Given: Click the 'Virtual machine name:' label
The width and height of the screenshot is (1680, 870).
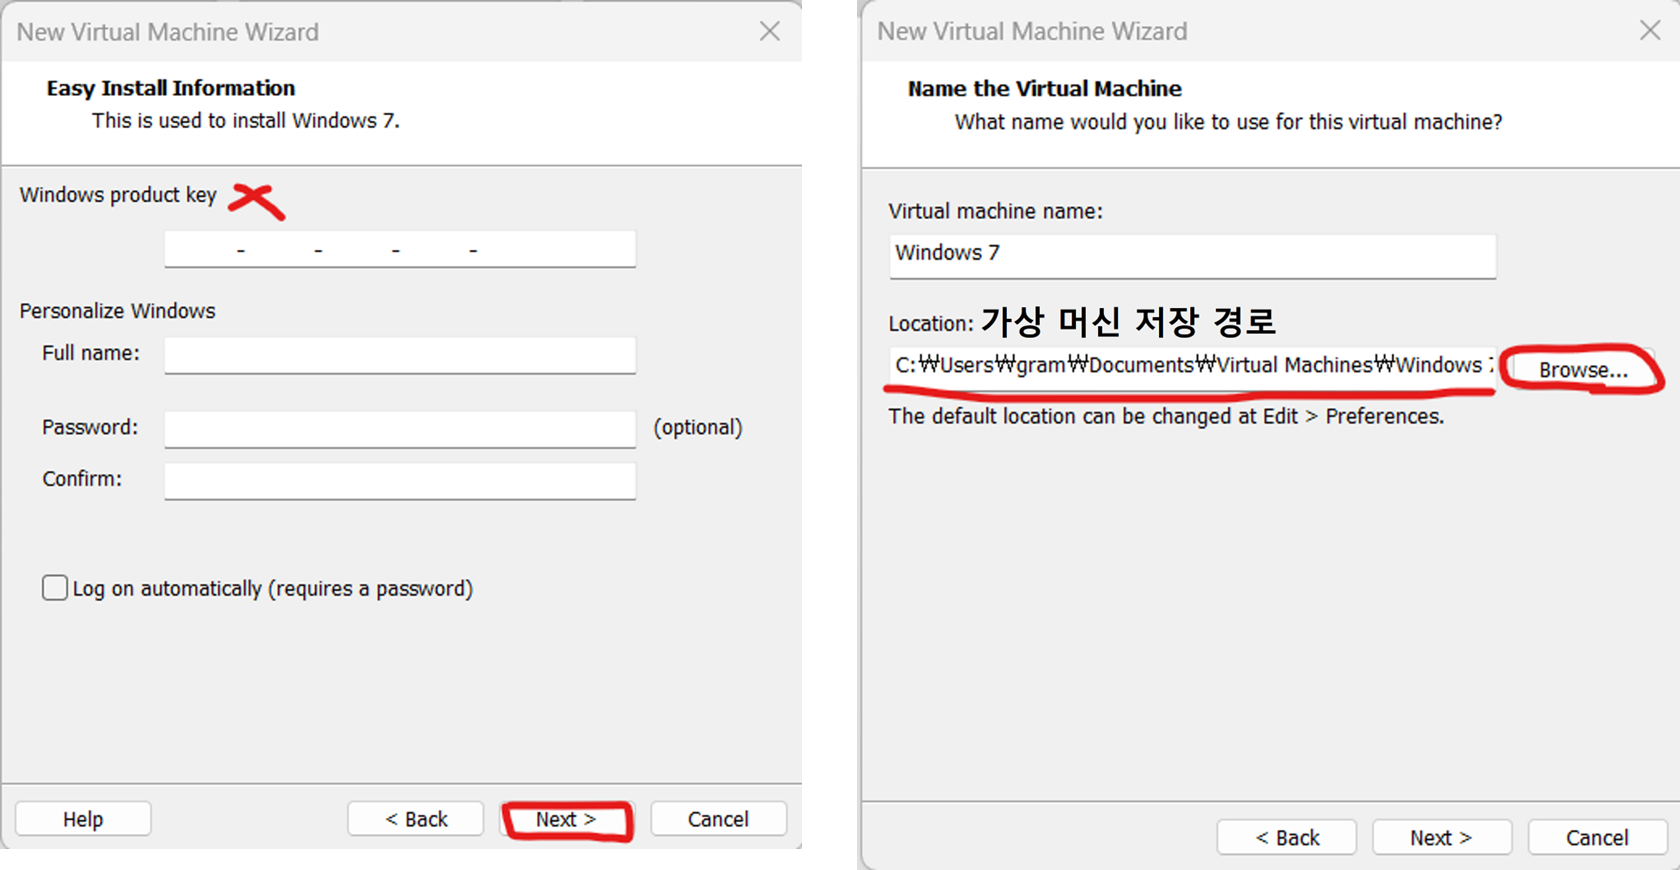Looking at the screenshot, I should [x=995, y=212].
